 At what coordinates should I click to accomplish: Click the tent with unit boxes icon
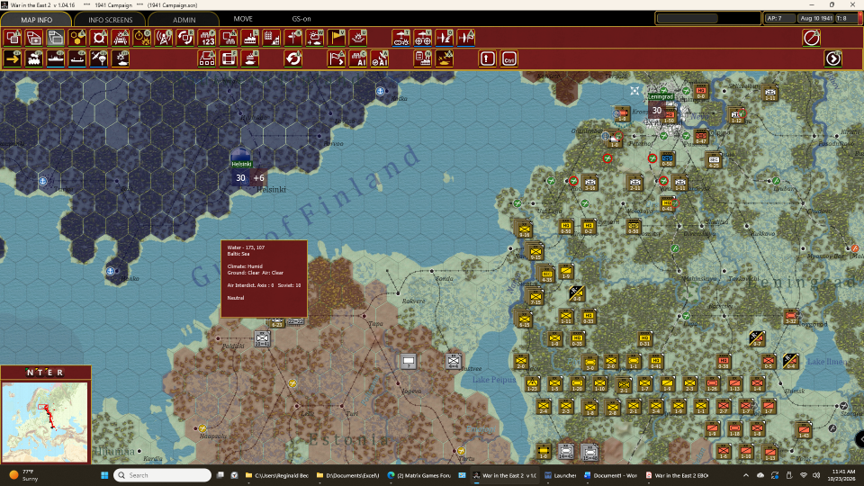point(207,58)
